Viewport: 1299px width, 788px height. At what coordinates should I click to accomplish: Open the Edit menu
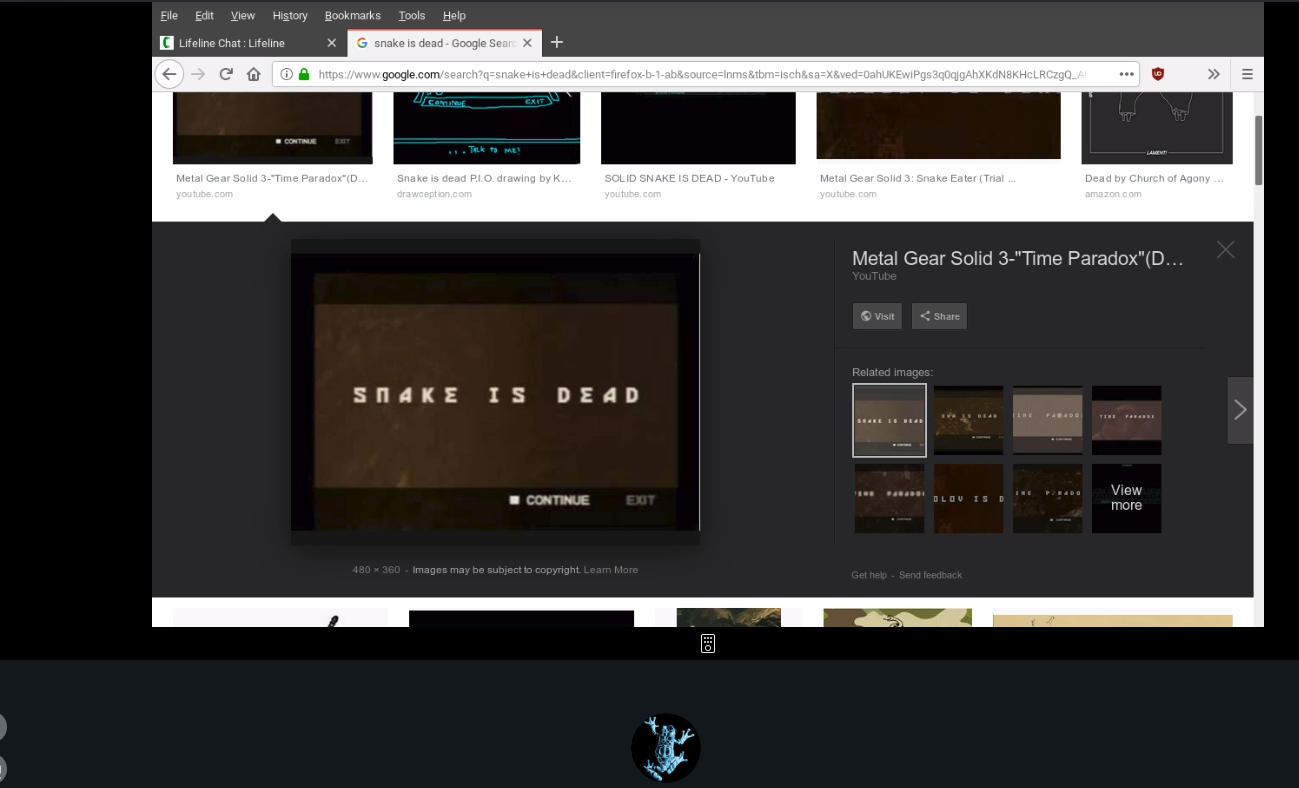204,15
